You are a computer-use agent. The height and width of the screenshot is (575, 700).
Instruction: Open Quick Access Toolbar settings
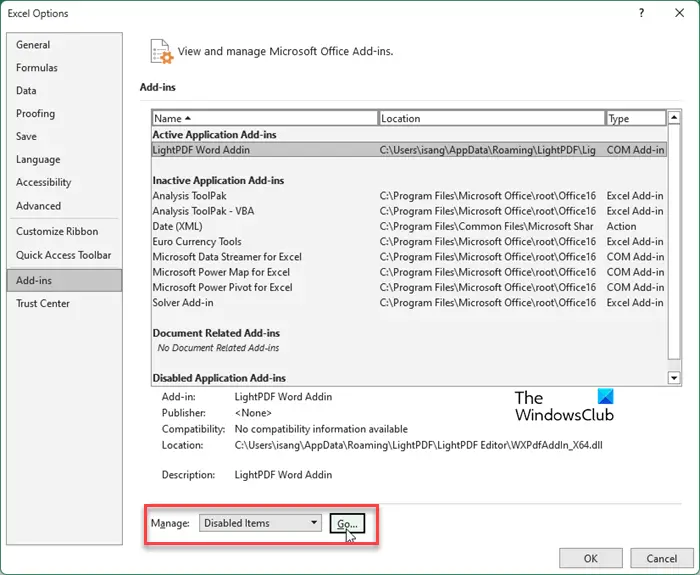(64, 255)
